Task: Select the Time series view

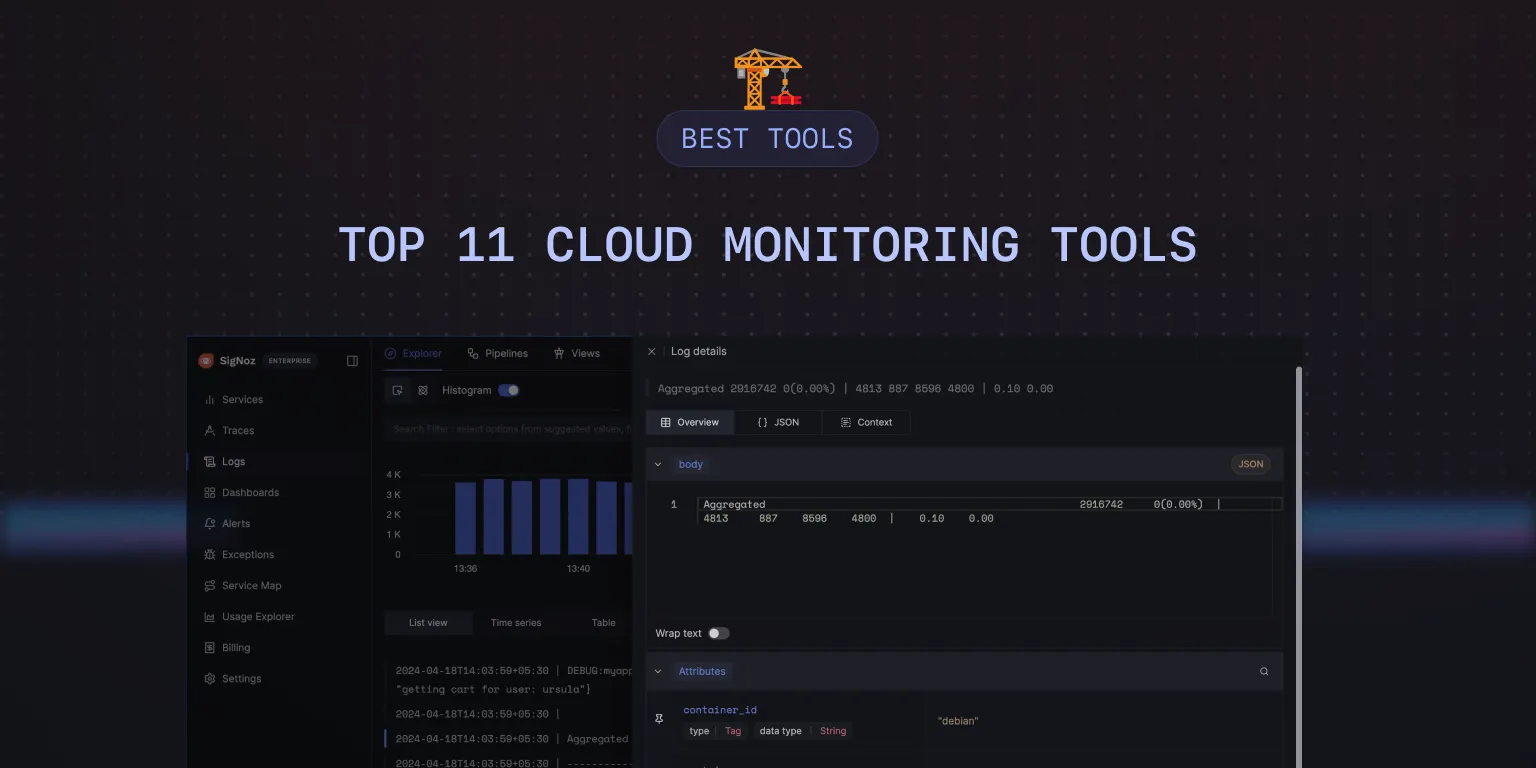Action: [516, 623]
